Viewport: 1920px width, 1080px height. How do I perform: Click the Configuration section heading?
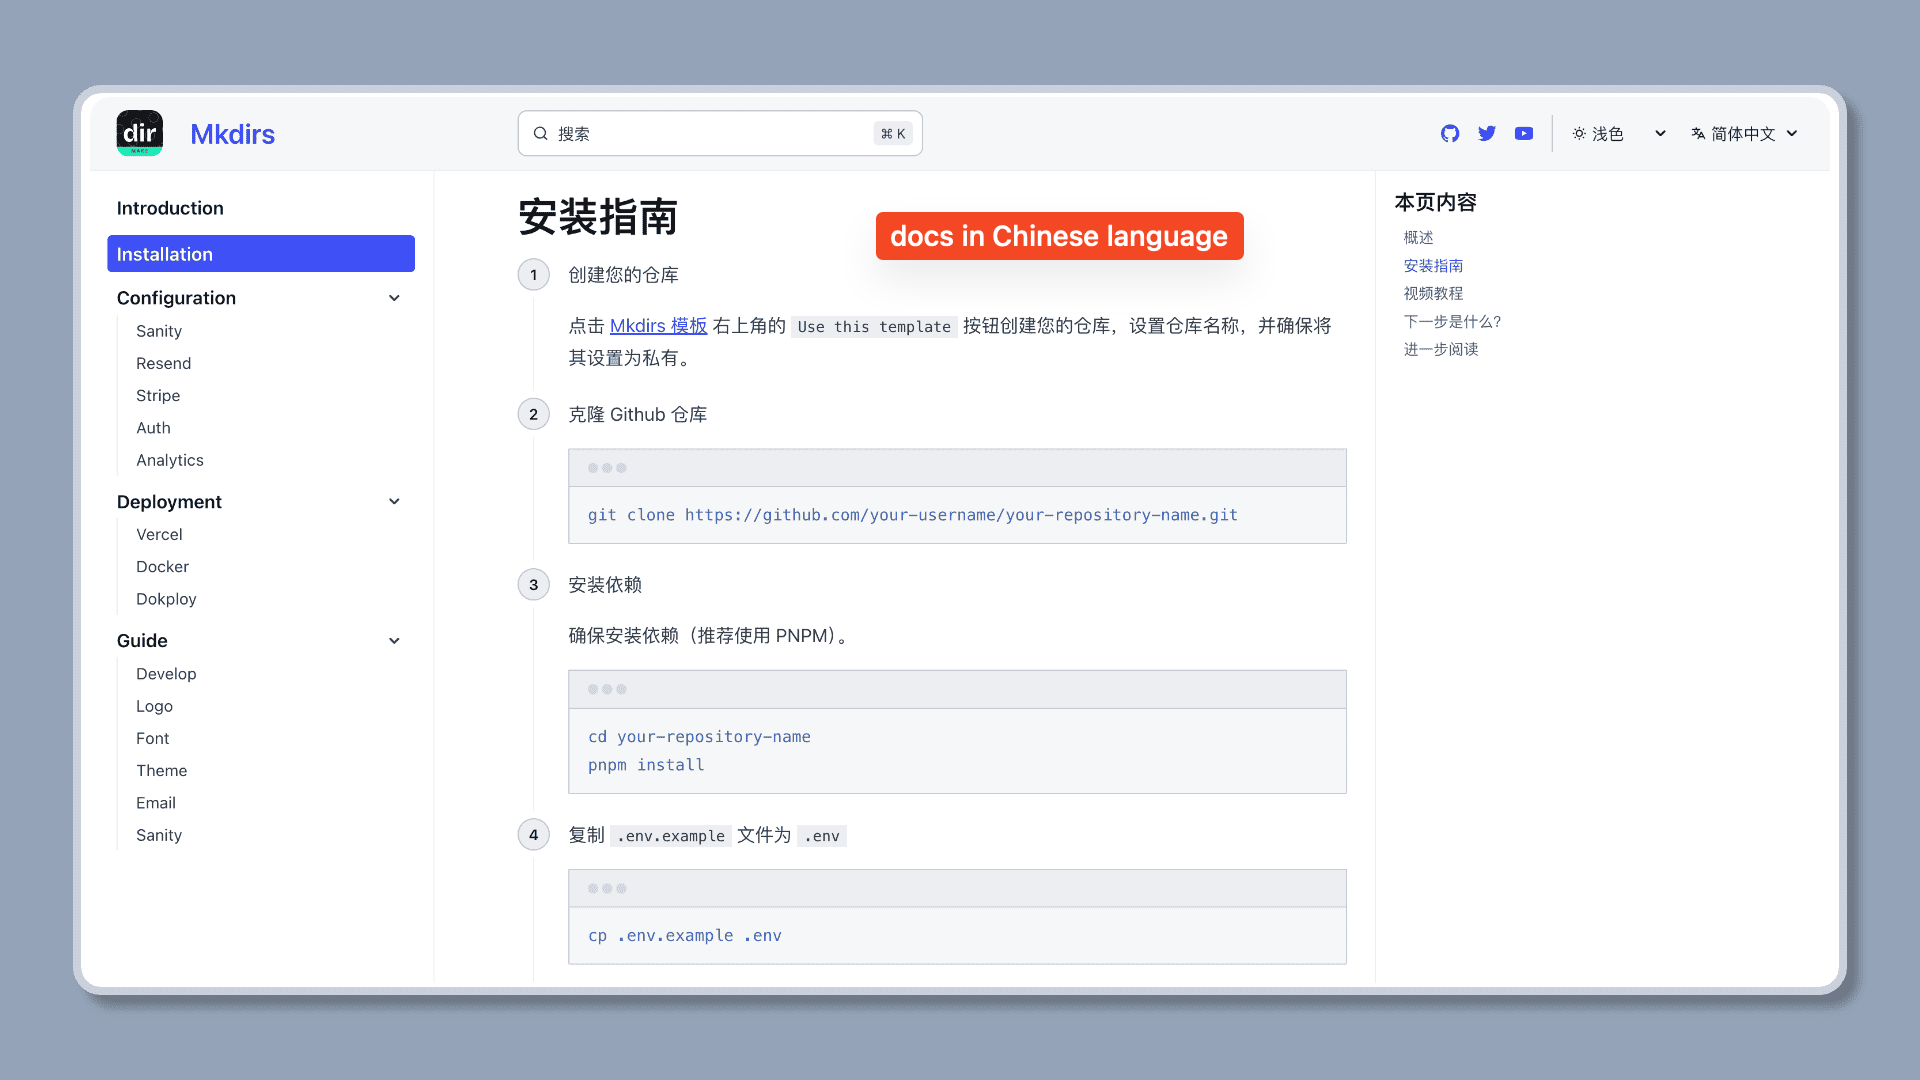coord(176,298)
